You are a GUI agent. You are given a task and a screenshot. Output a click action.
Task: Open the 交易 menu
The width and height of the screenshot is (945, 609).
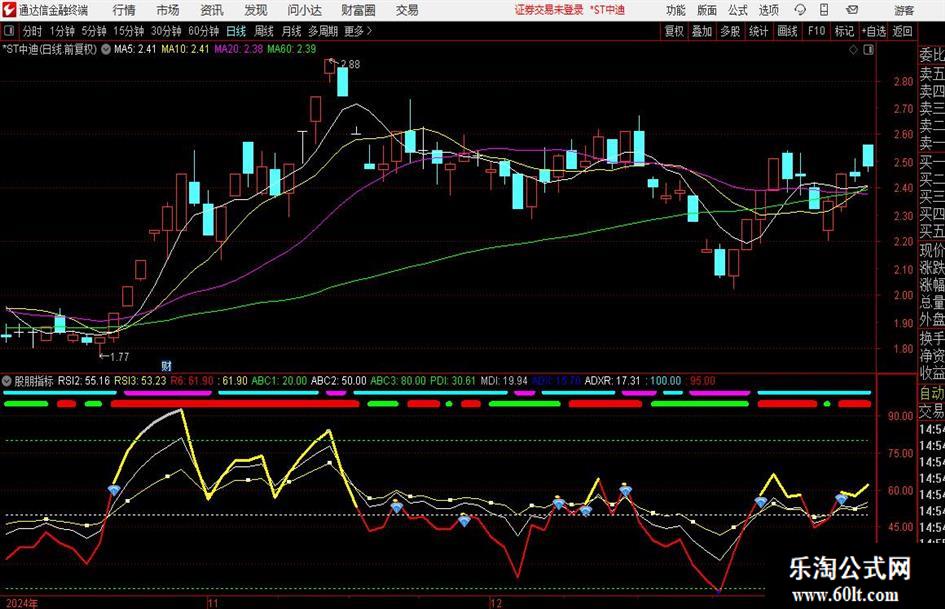coord(407,10)
